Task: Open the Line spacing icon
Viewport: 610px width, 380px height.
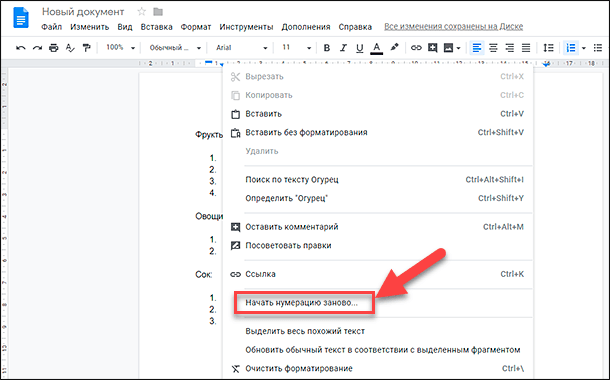Action: pyautogui.click(x=548, y=48)
